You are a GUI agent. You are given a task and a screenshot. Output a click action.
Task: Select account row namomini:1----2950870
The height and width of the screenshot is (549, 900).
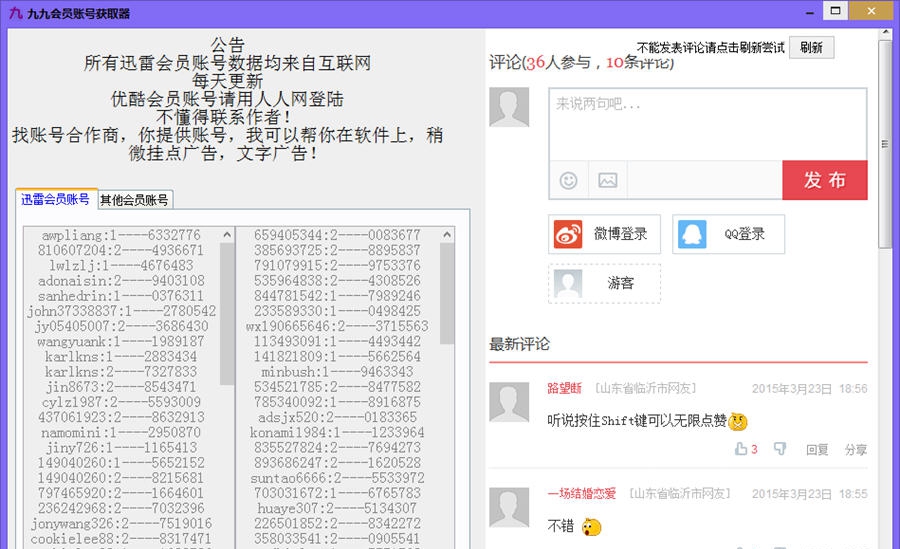(x=121, y=432)
